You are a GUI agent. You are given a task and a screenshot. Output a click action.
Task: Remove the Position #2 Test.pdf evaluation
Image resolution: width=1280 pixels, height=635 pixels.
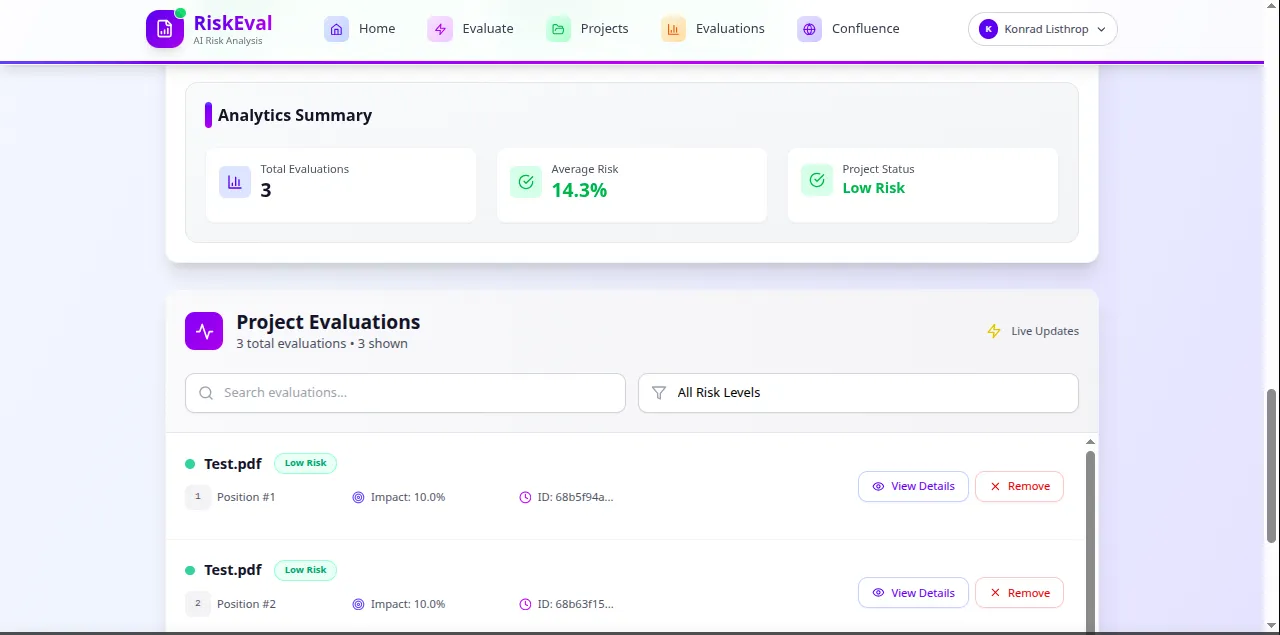pos(1019,593)
